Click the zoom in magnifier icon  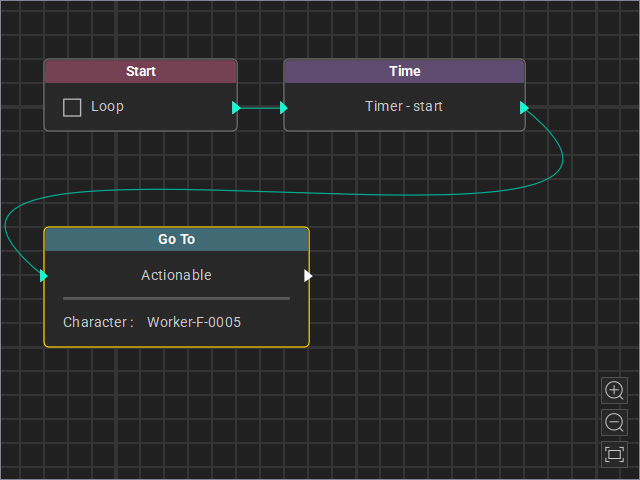614,391
